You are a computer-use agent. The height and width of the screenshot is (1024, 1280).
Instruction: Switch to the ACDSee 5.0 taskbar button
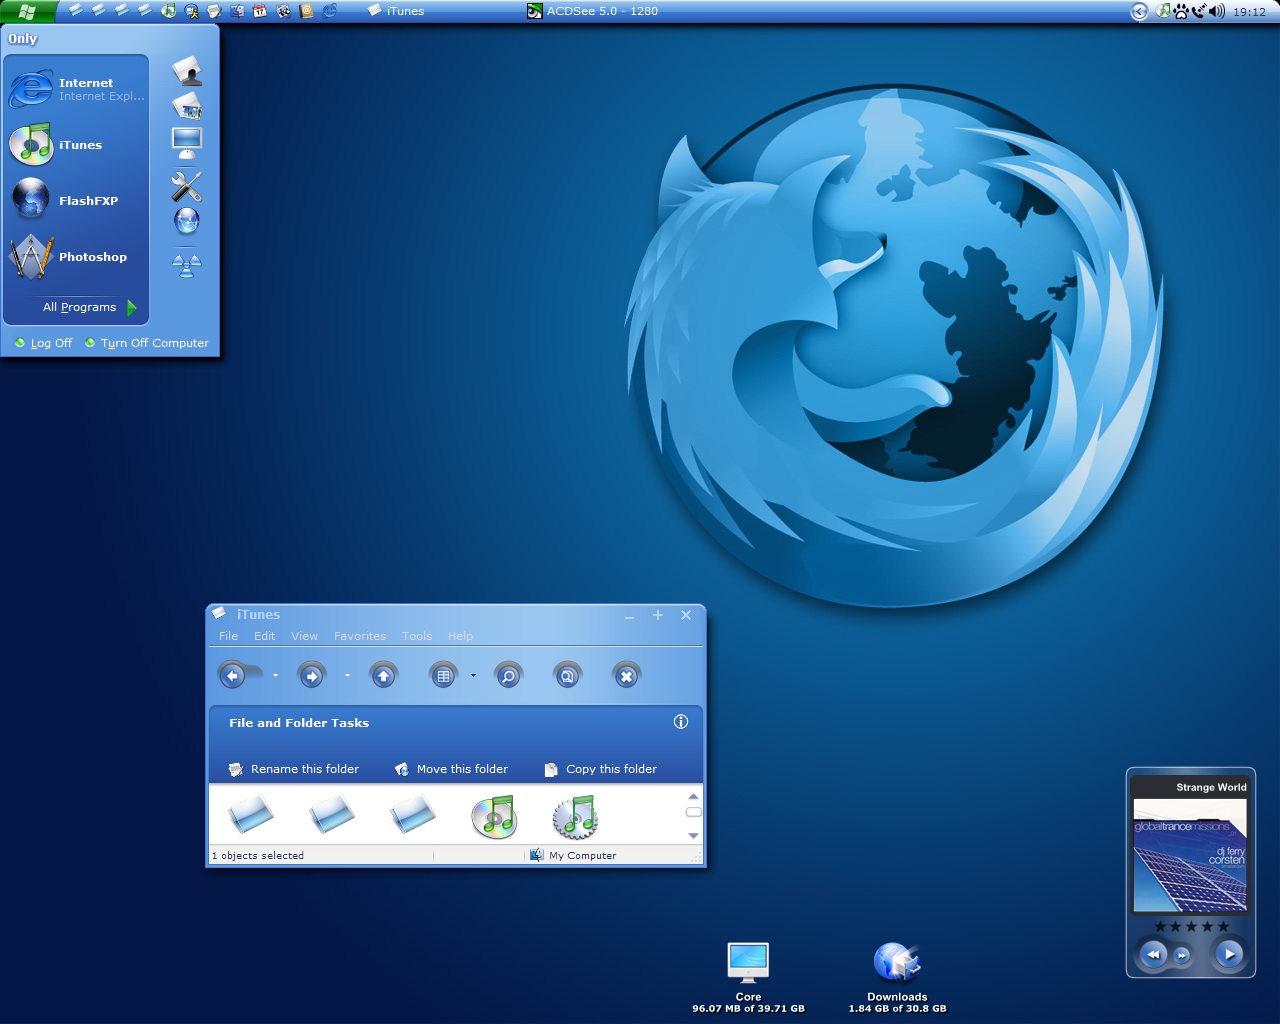tap(593, 11)
